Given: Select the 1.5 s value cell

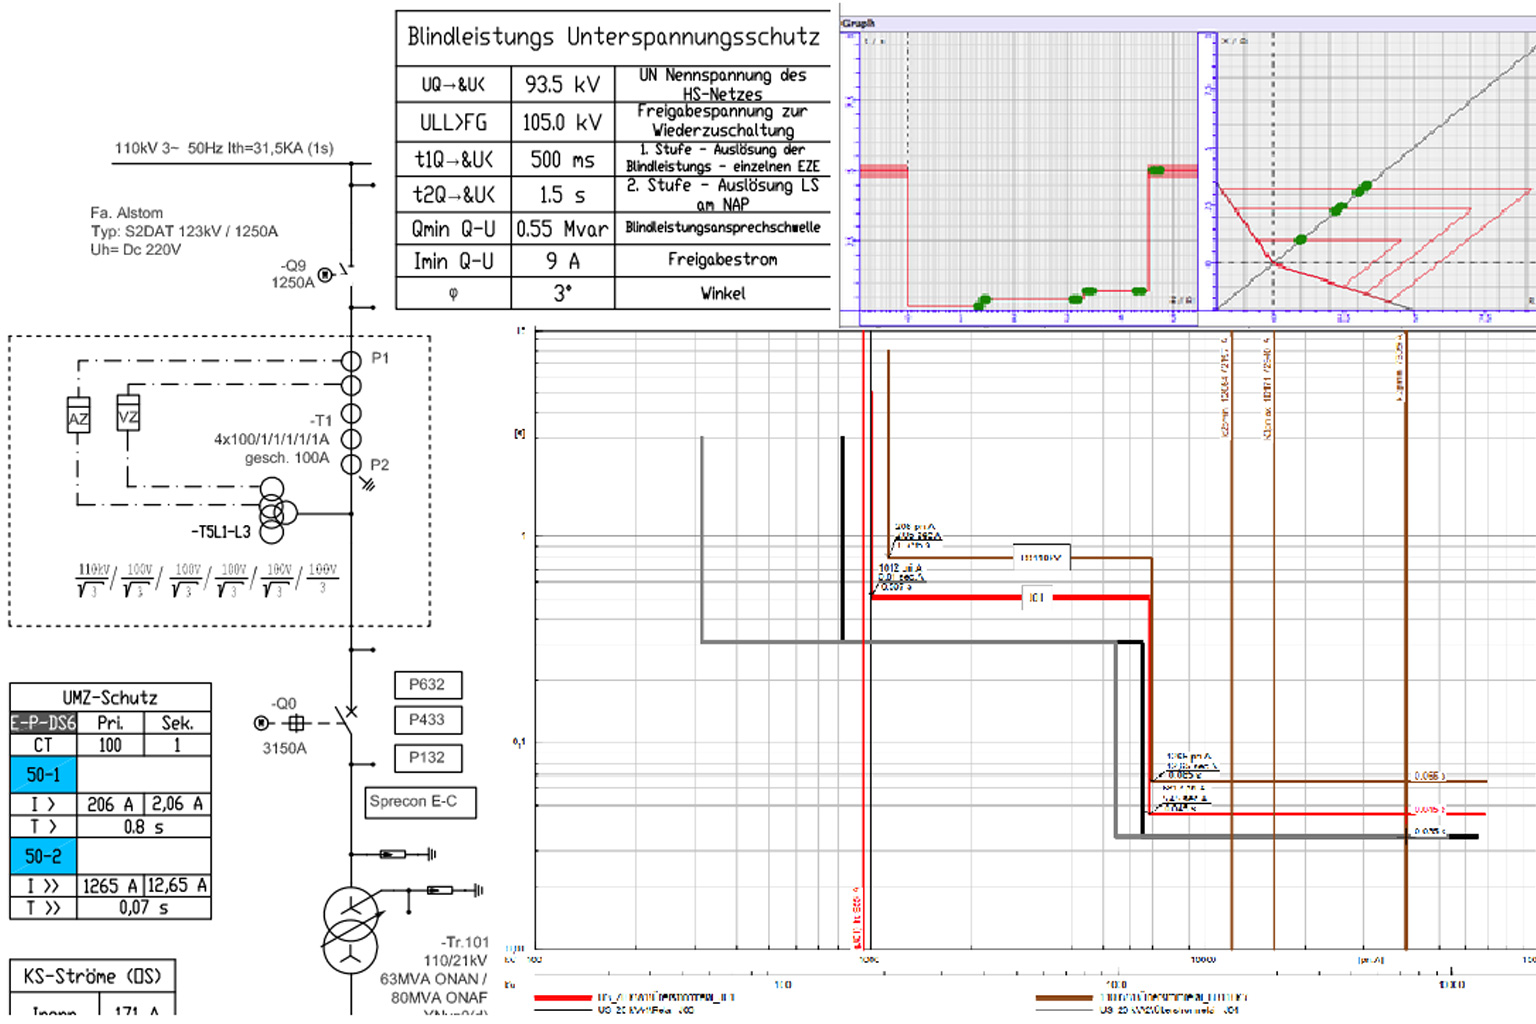Looking at the screenshot, I should [563, 195].
